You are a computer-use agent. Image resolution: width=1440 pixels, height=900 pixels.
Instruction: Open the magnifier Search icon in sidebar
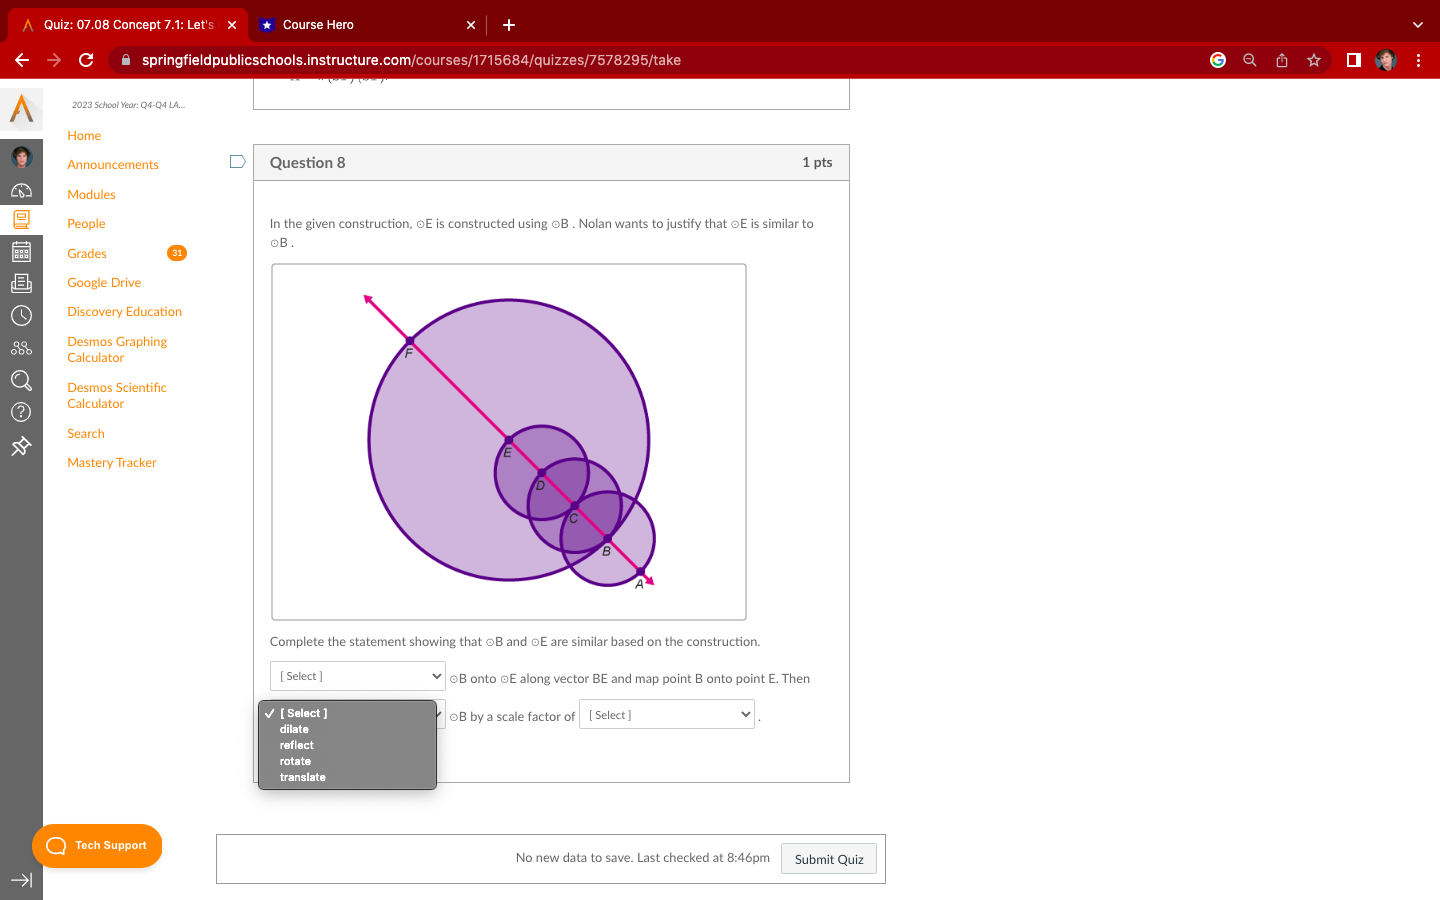coord(21,380)
